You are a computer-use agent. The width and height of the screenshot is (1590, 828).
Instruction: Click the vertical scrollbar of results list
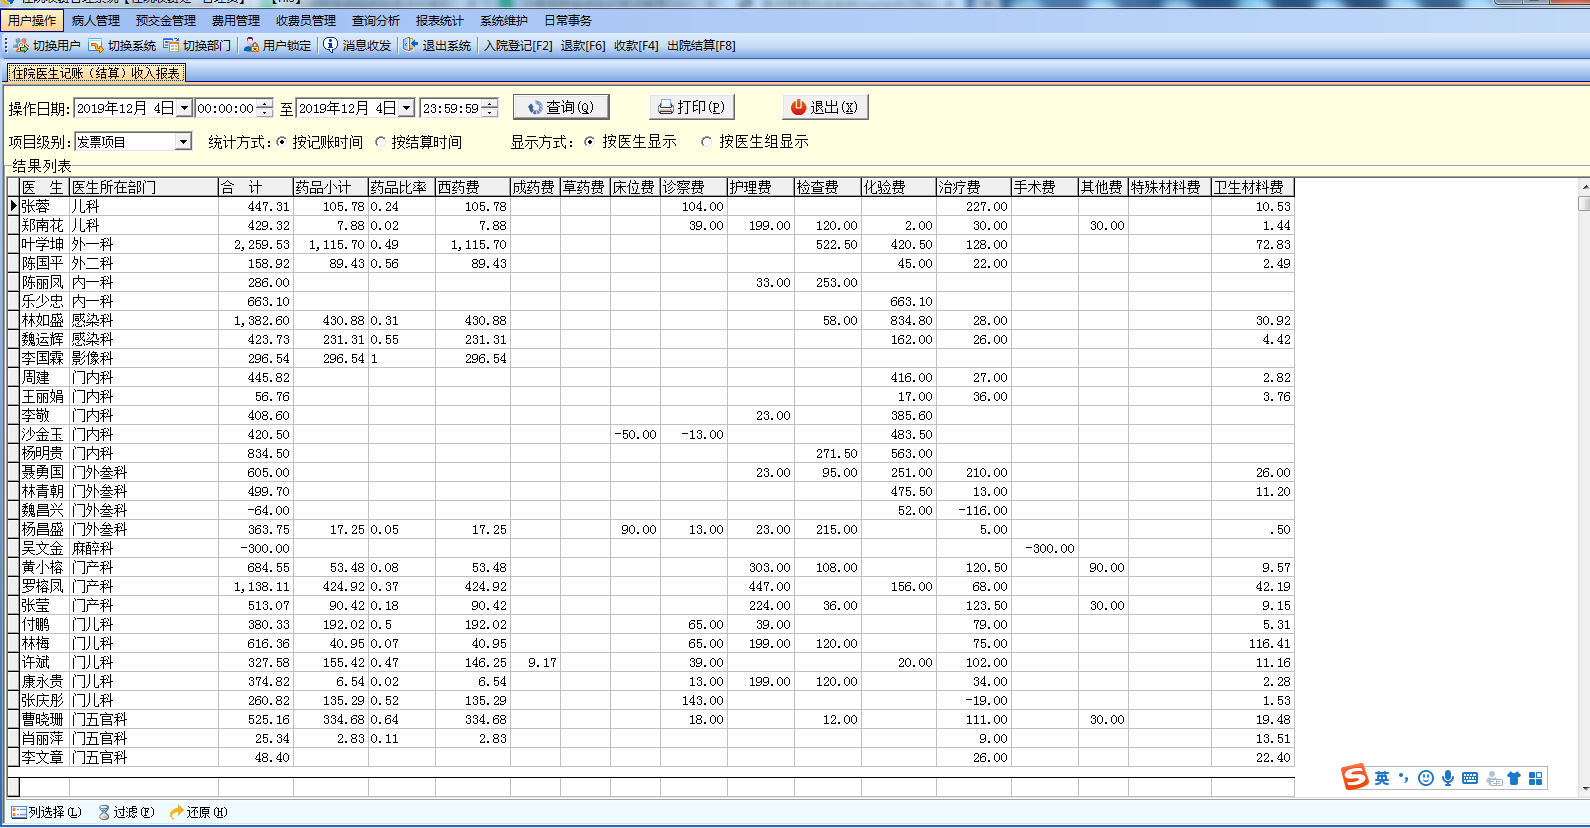[x=1584, y=487]
